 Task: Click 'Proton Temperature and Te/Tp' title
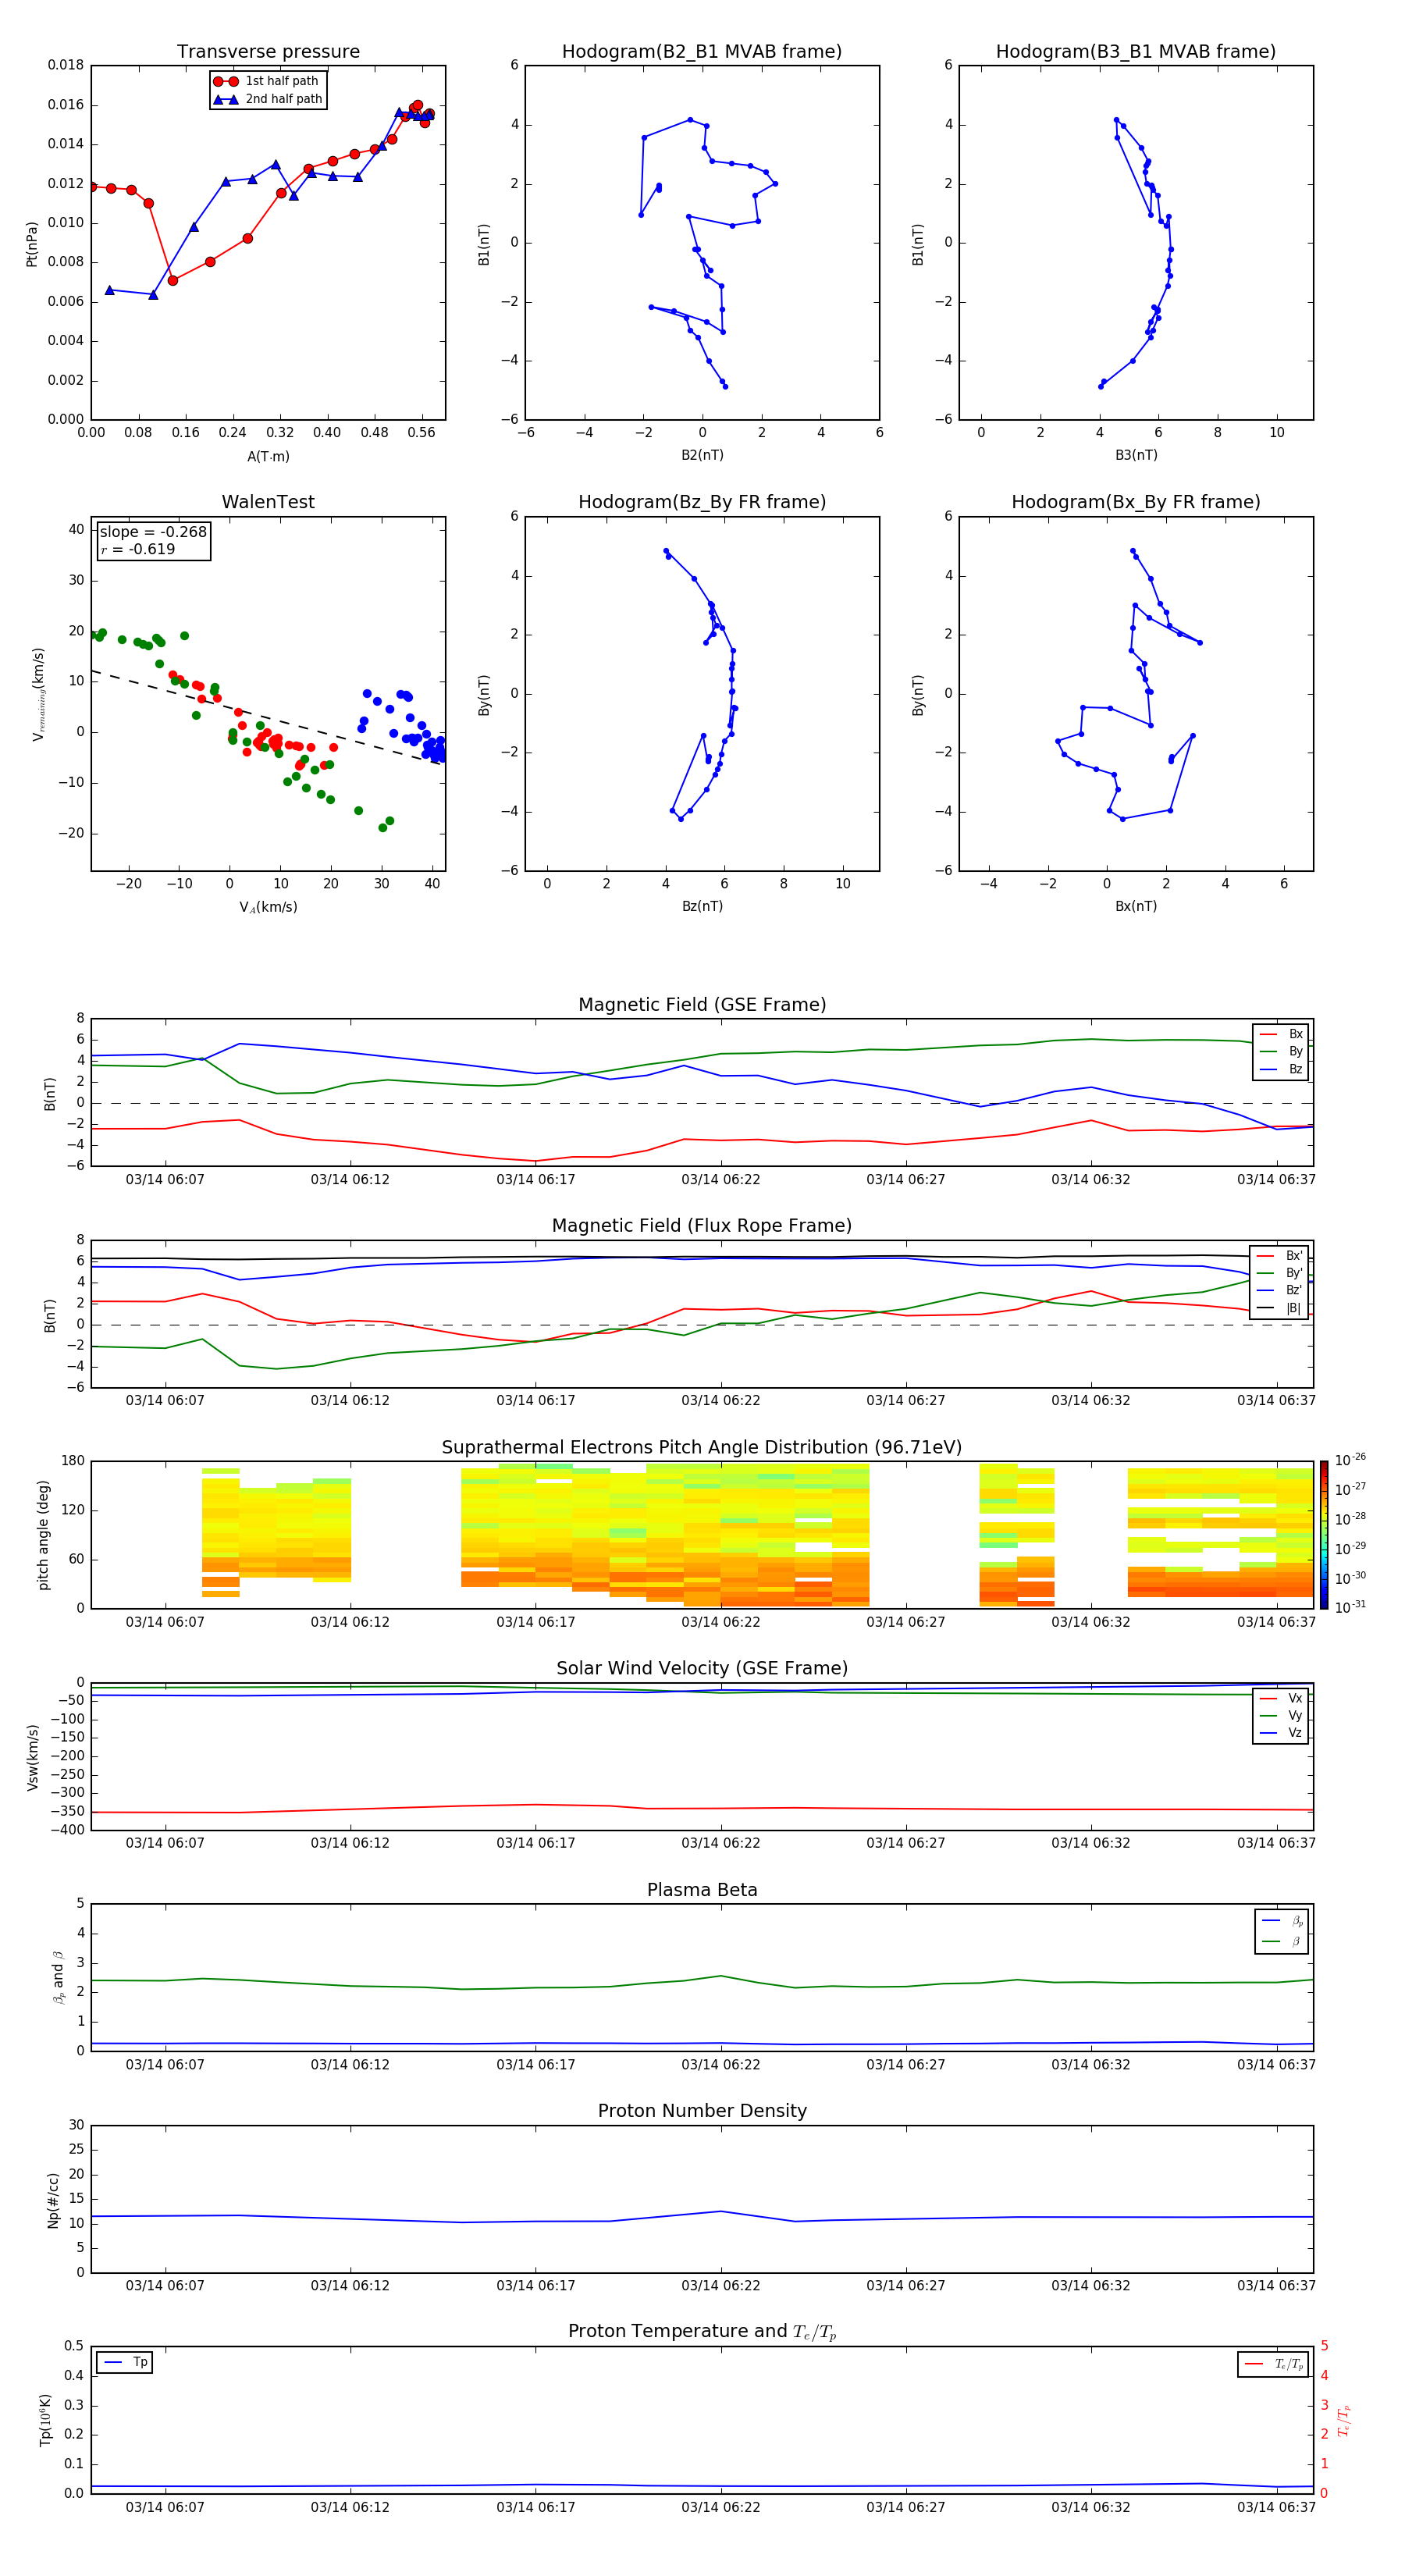click(x=702, y=2332)
